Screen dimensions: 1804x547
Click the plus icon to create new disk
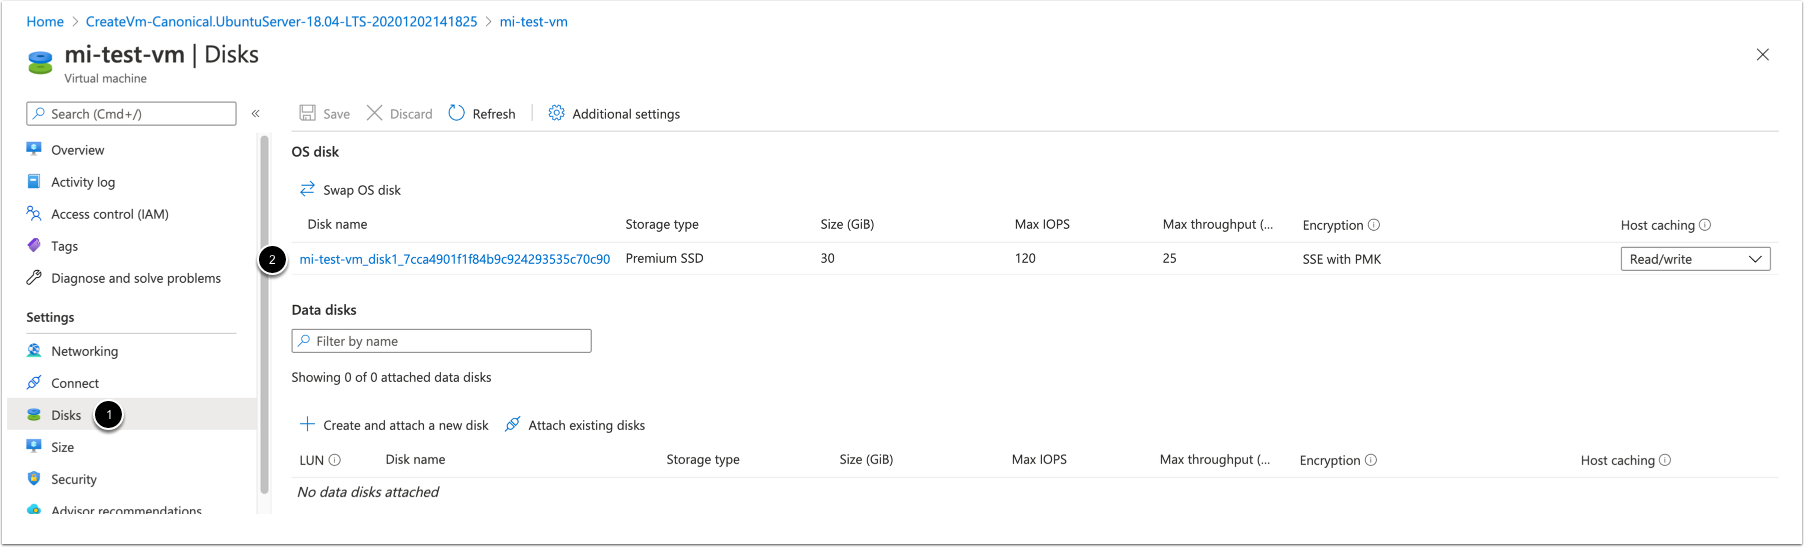coord(307,424)
